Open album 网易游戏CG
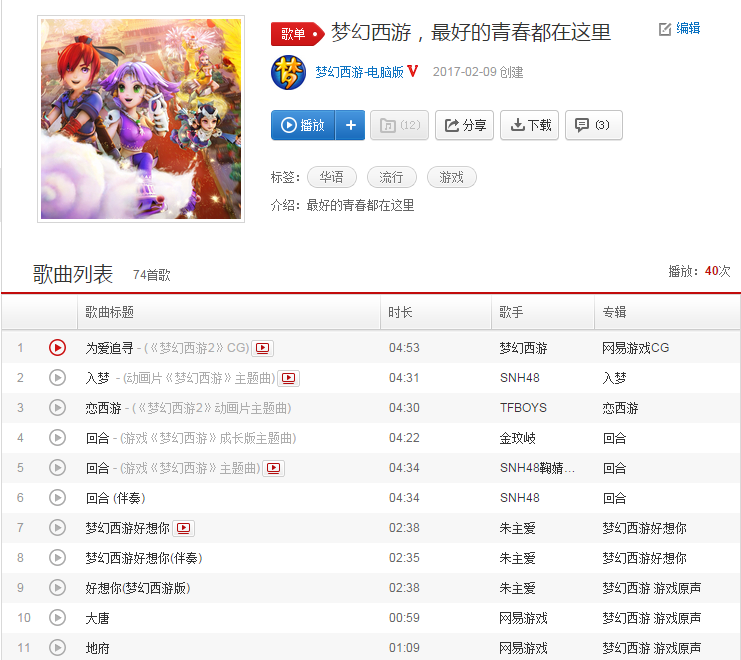The height and width of the screenshot is (660, 741). 636,348
